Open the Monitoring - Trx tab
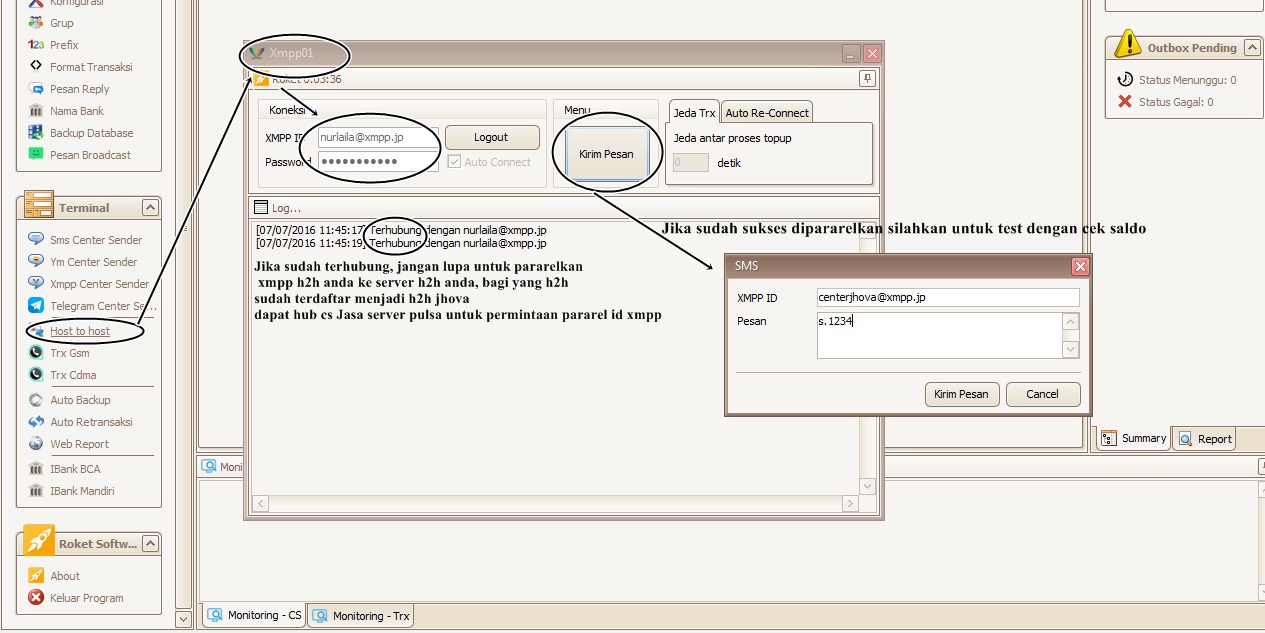 360,616
